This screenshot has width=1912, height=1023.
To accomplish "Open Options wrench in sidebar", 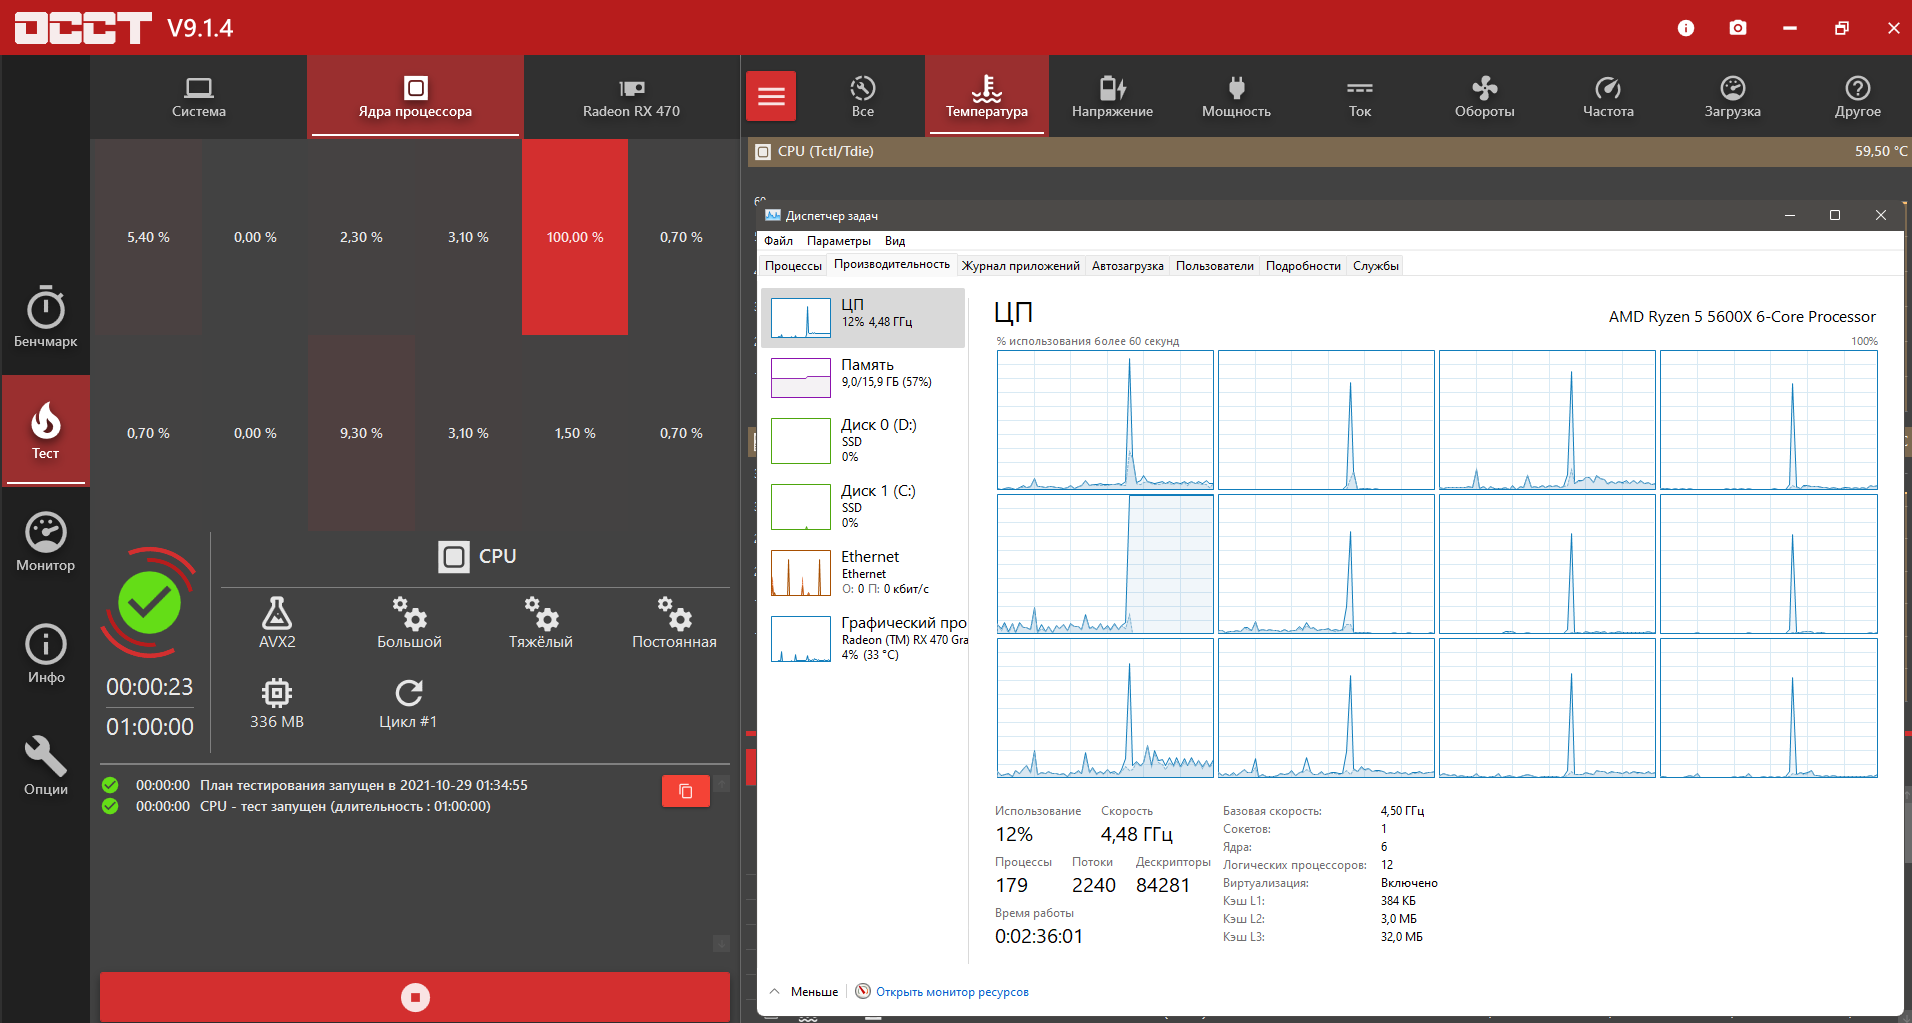I will (45, 766).
